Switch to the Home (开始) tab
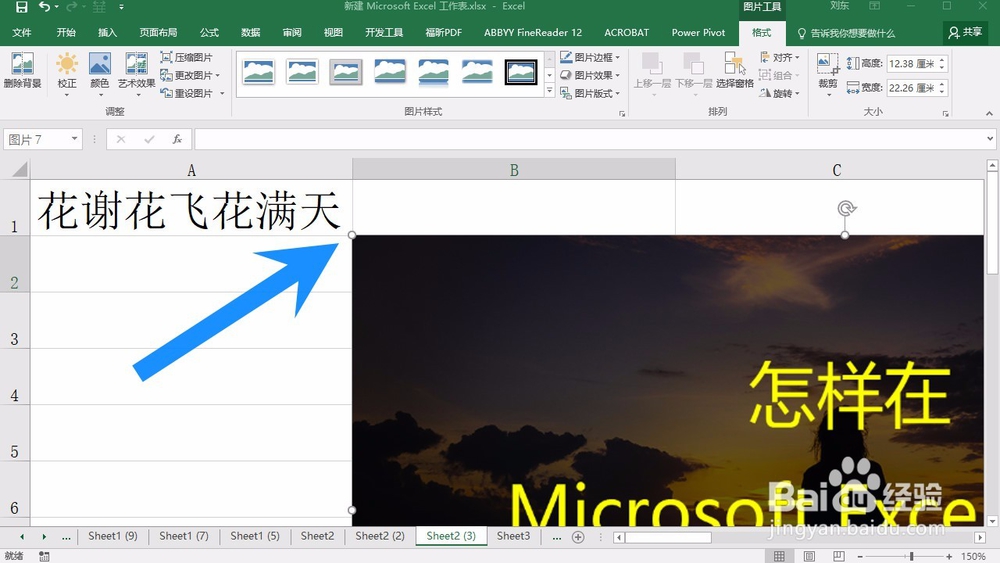 click(x=66, y=33)
